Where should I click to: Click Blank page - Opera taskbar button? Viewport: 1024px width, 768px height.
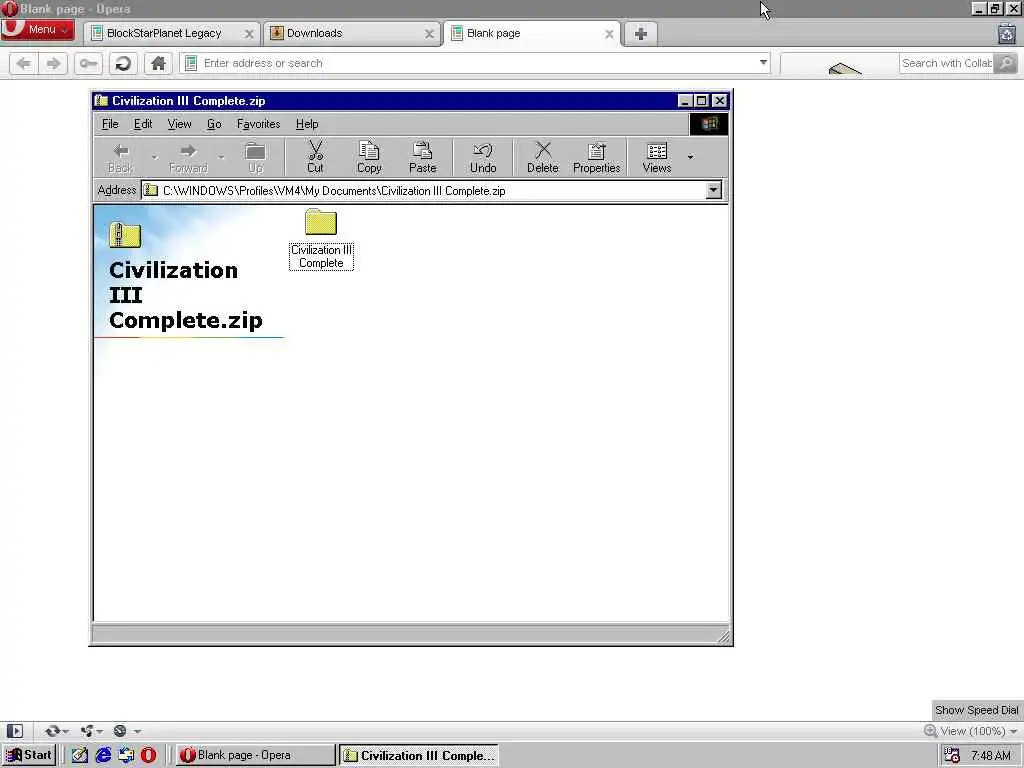point(255,755)
